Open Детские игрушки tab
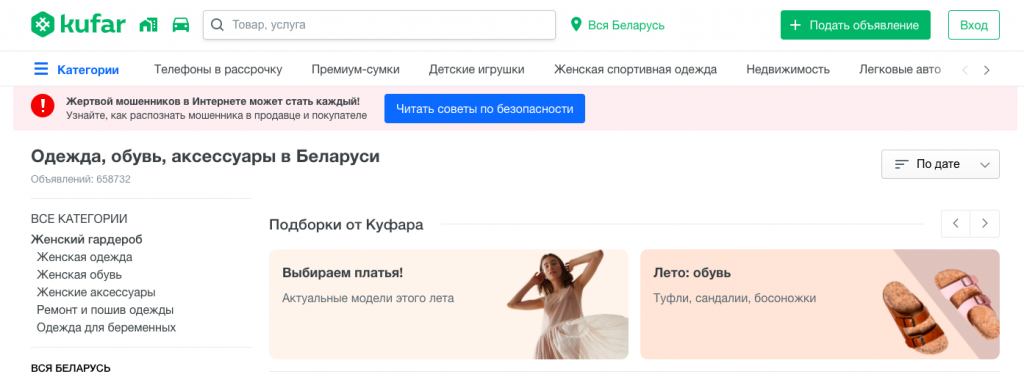Viewport: 1024px width, 374px height. (x=477, y=69)
